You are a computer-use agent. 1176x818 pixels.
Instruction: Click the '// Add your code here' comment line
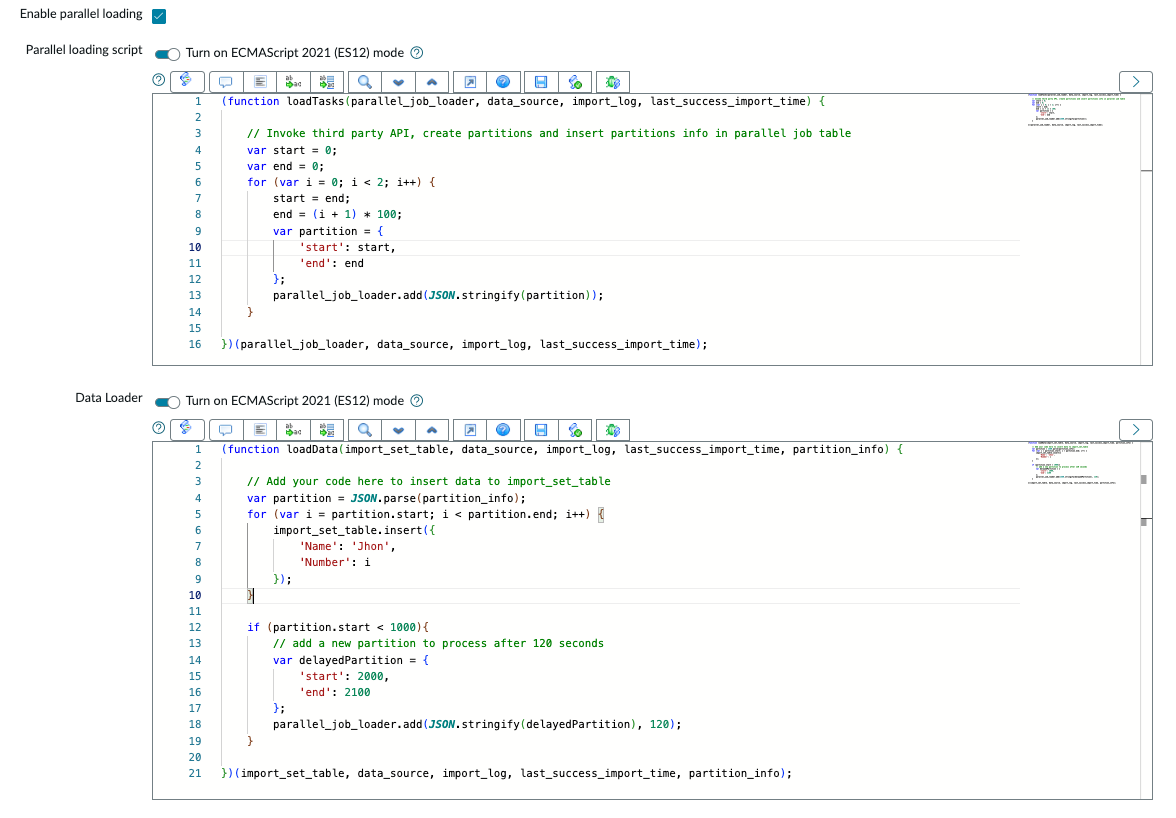(428, 481)
